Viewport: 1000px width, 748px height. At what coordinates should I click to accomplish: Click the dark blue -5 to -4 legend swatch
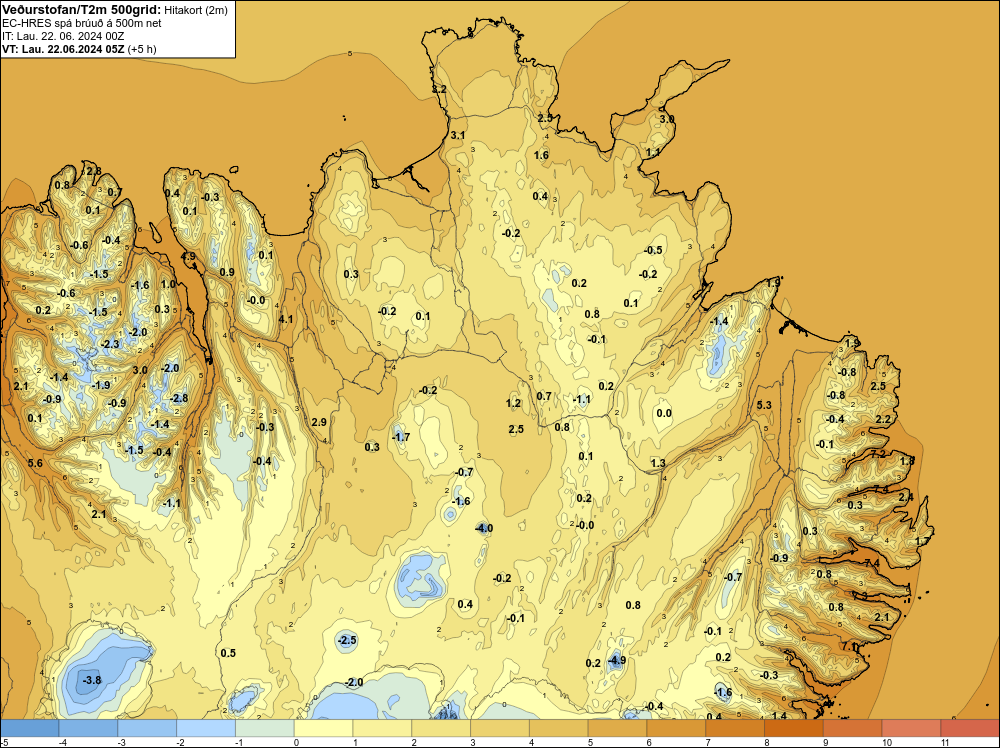click(30, 728)
